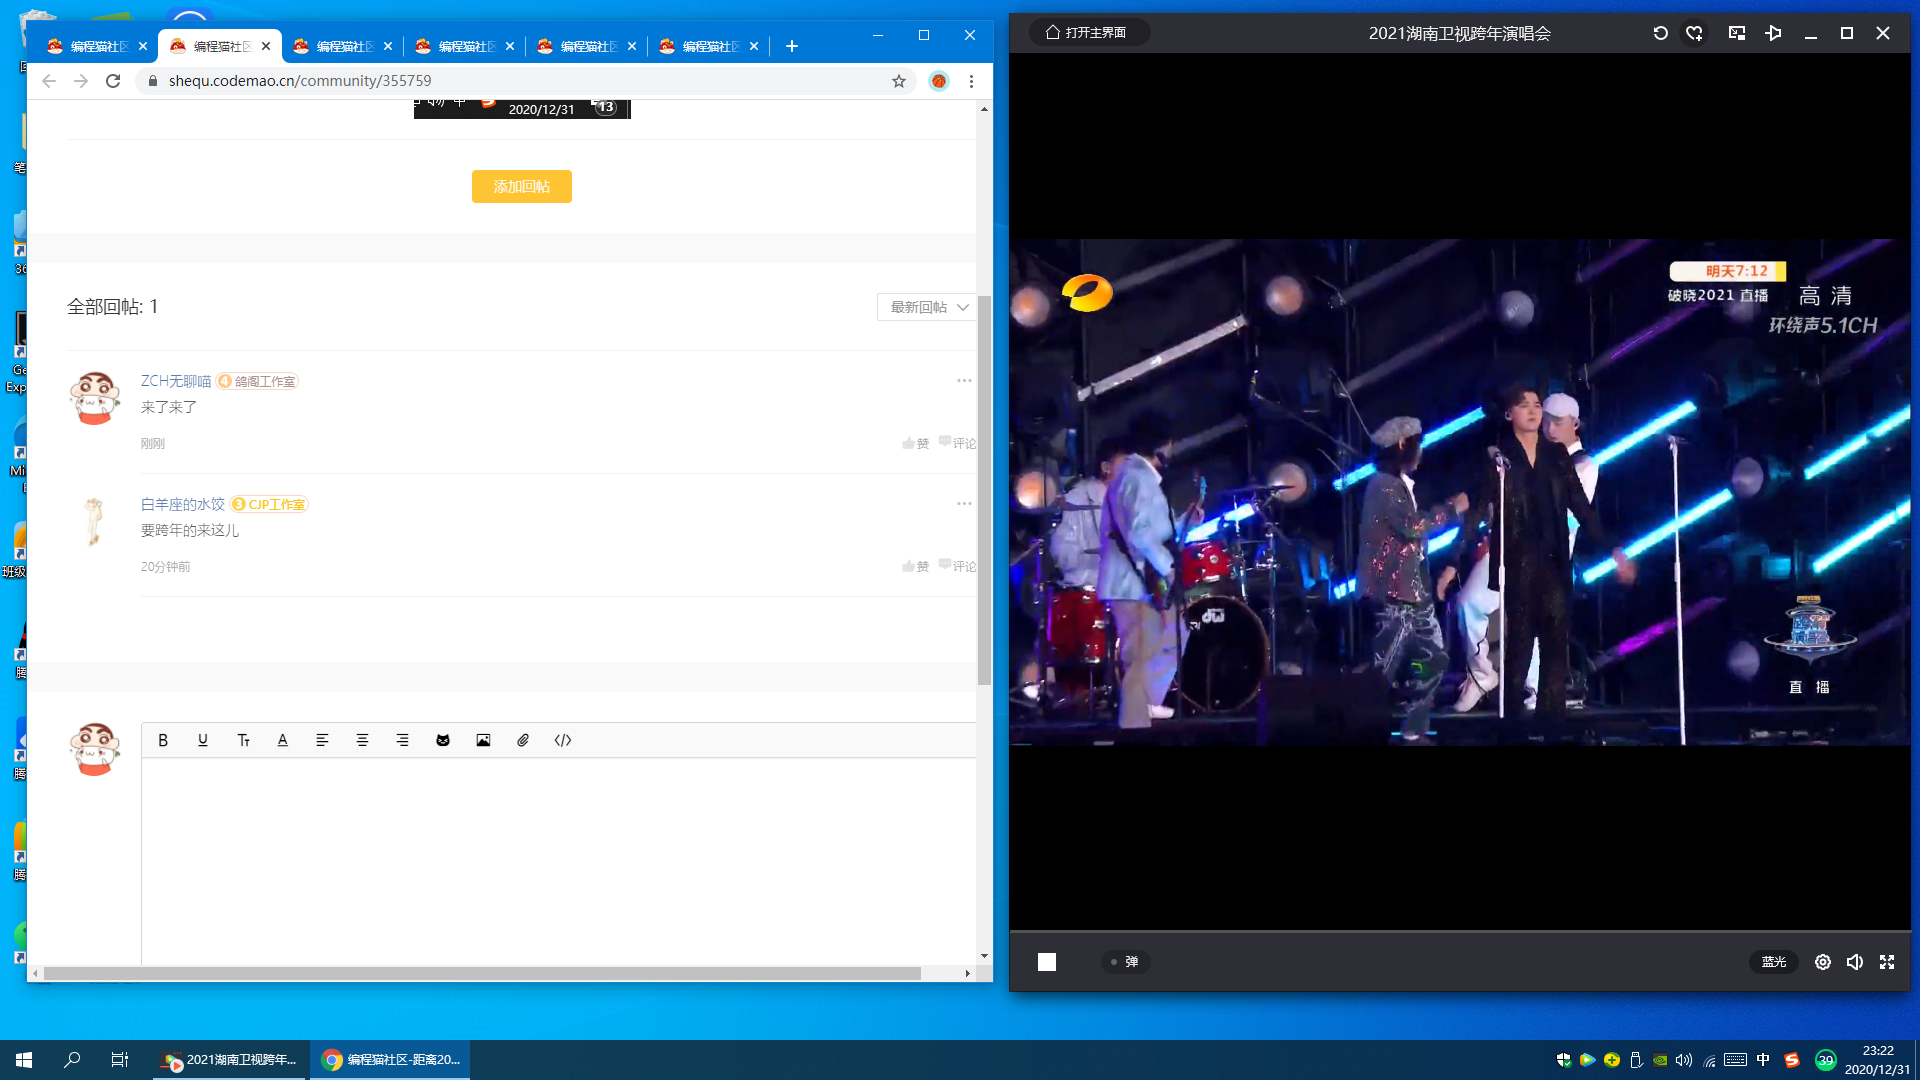Attach a file with the paperclip icon
The height and width of the screenshot is (1080, 1920).
(523, 740)
